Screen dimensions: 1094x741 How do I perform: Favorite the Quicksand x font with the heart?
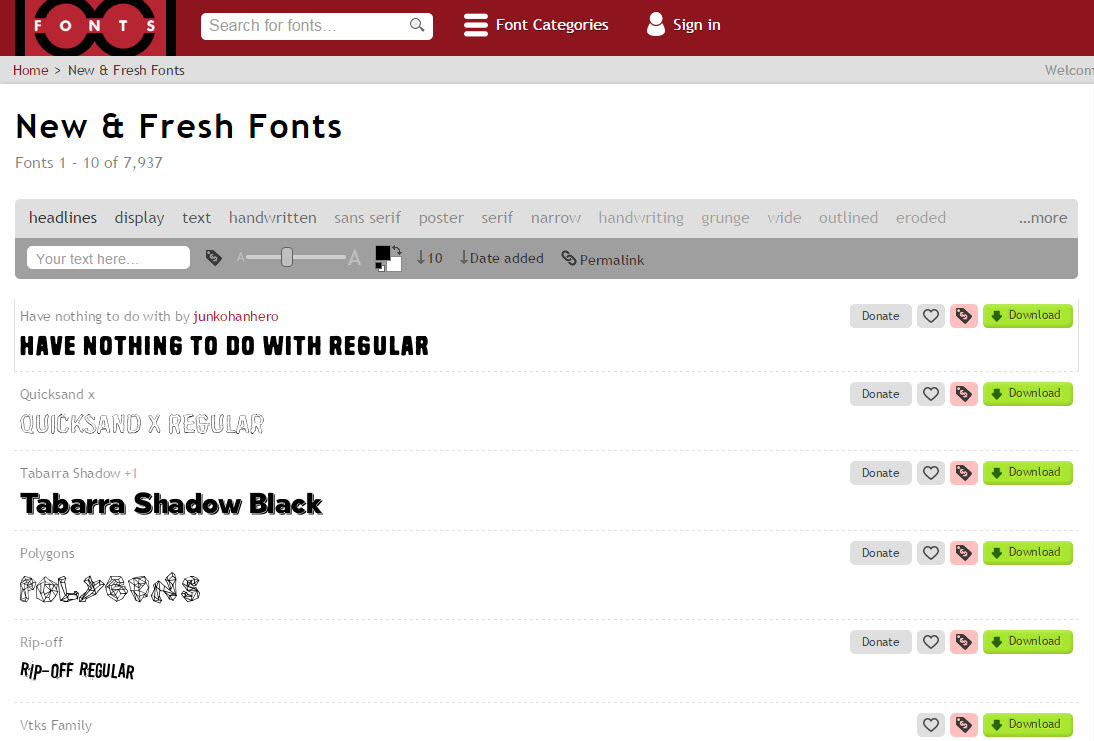click(930, 393)
